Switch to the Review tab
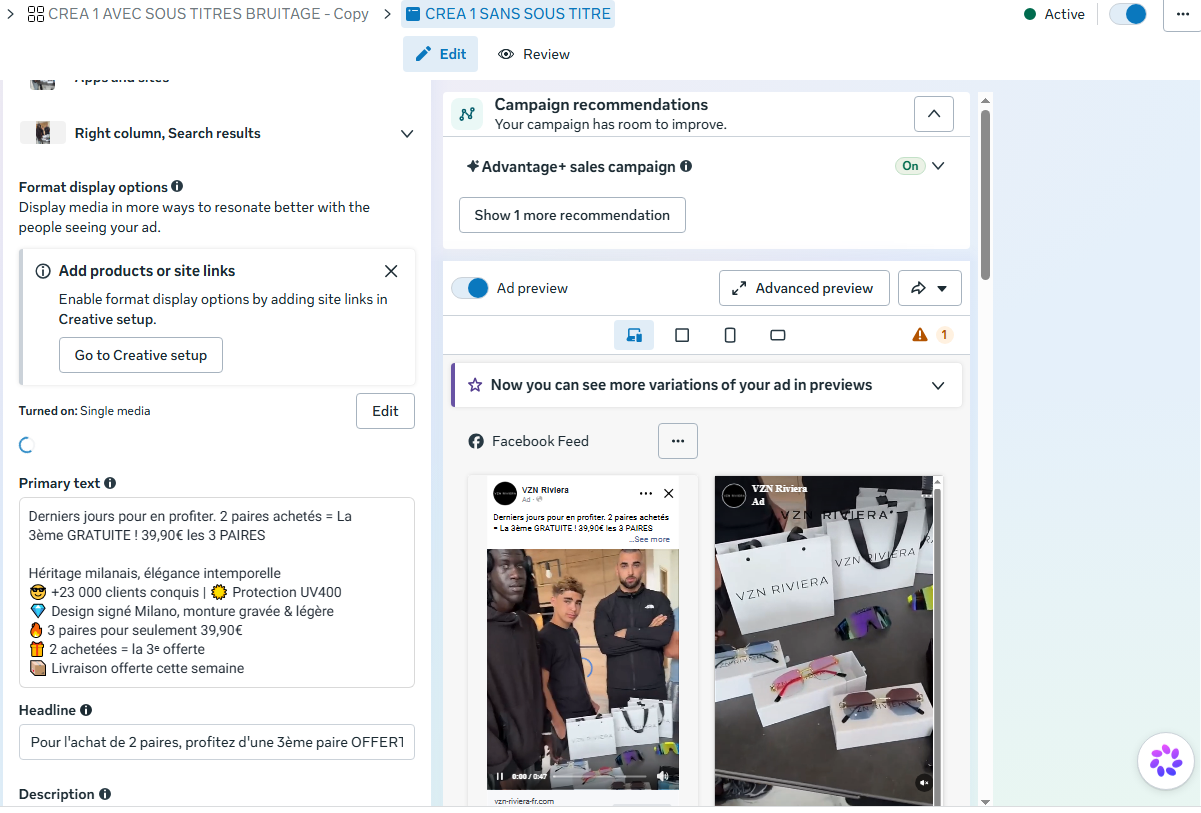Image resolution: width=1201 pixels, height=813 pixels. [534, 54]
